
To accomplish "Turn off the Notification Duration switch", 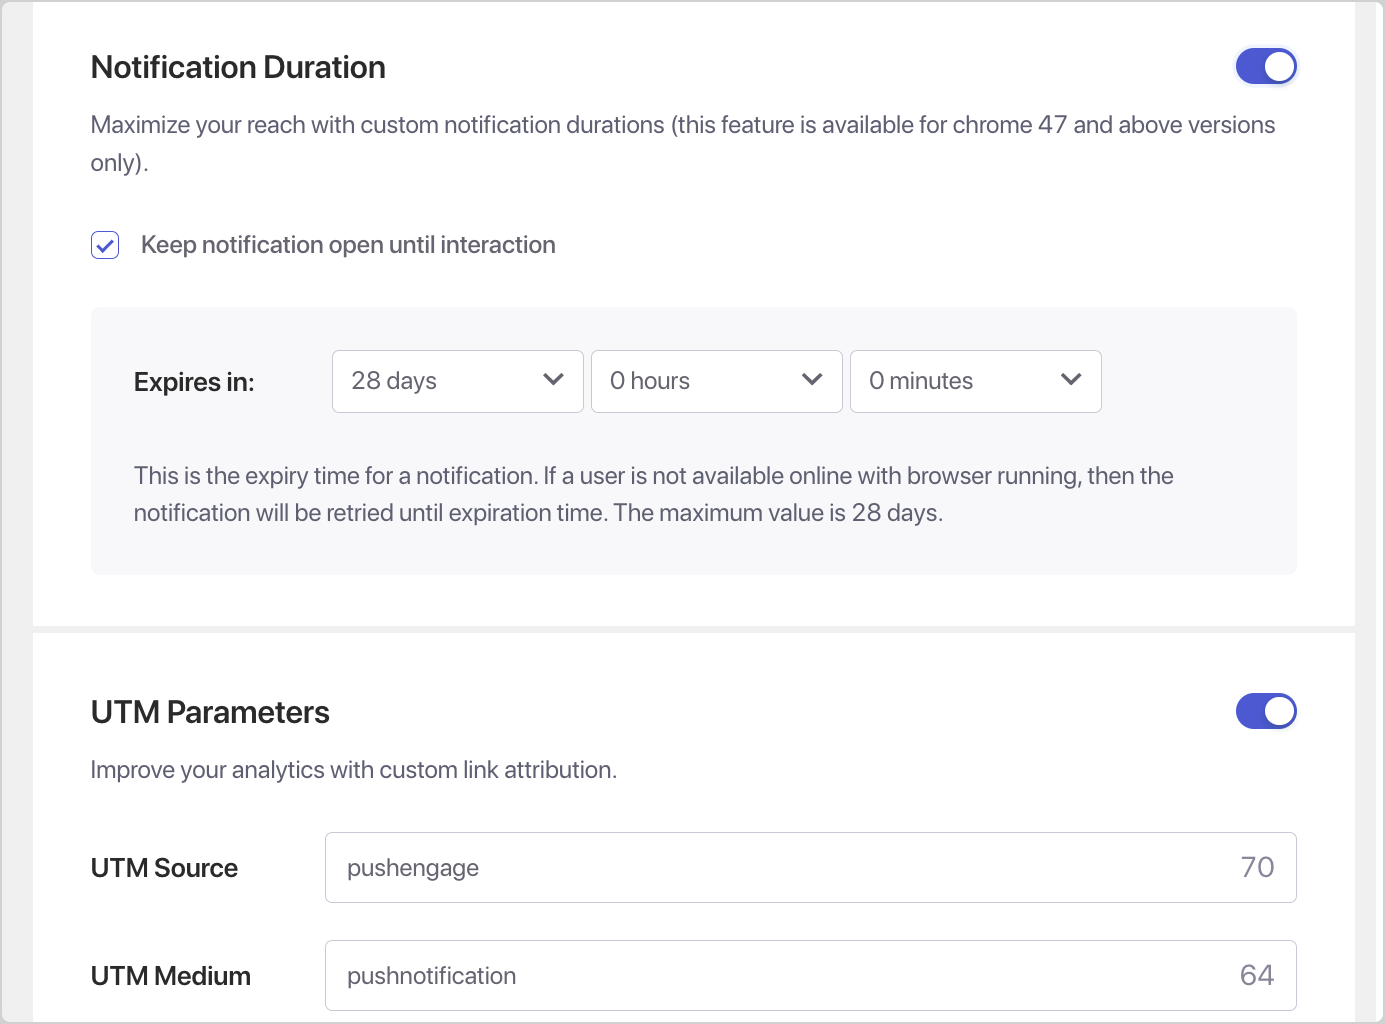I will pos(1266,67).
